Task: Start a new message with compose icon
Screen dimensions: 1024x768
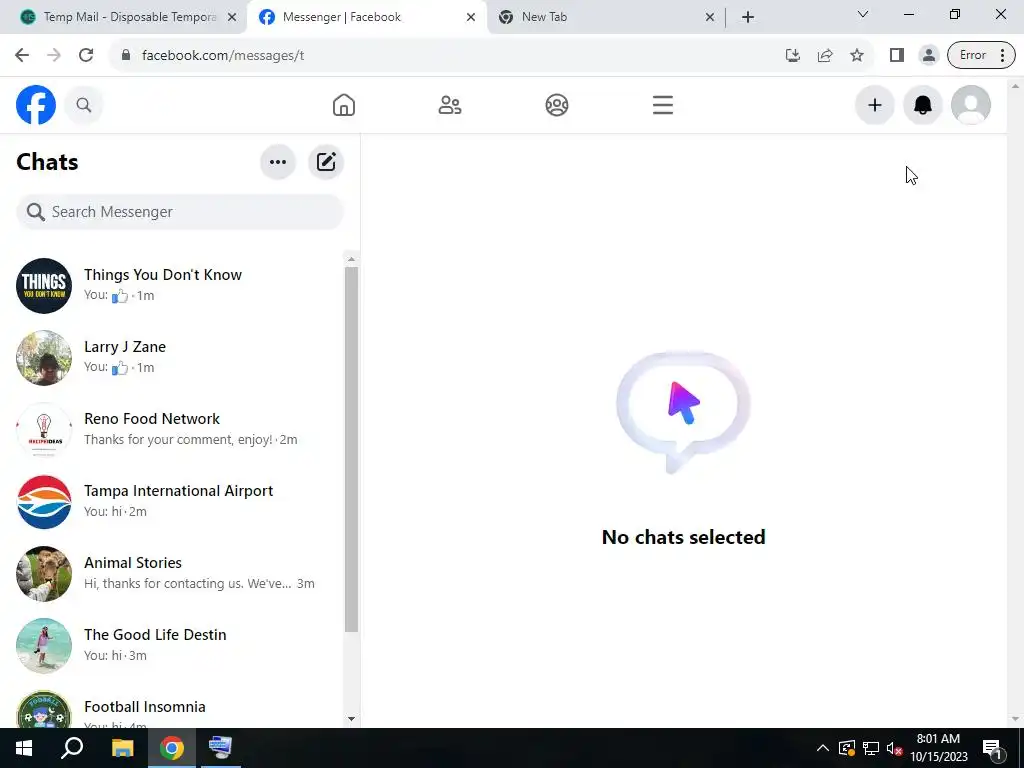Action: [x=326, y=162]
